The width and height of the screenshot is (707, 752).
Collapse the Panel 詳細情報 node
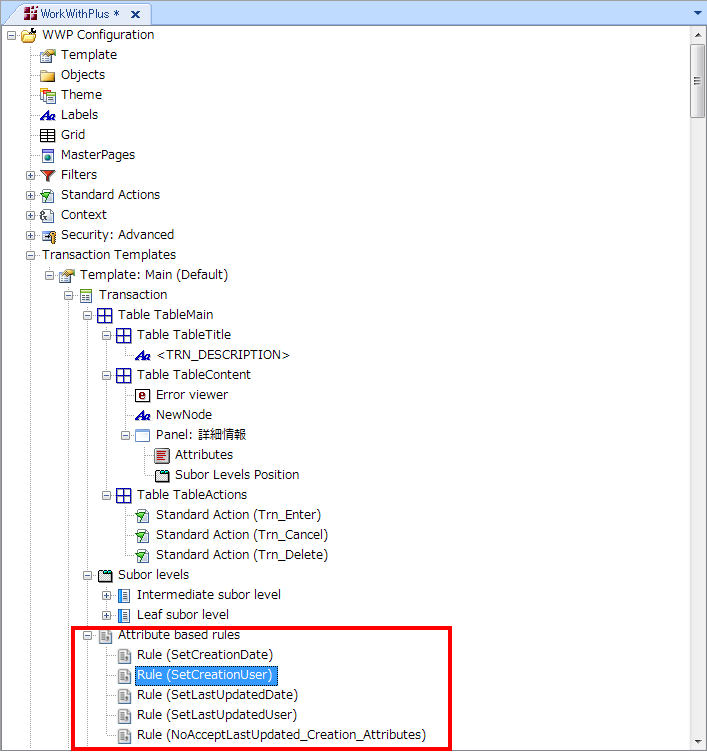(125, 435)
